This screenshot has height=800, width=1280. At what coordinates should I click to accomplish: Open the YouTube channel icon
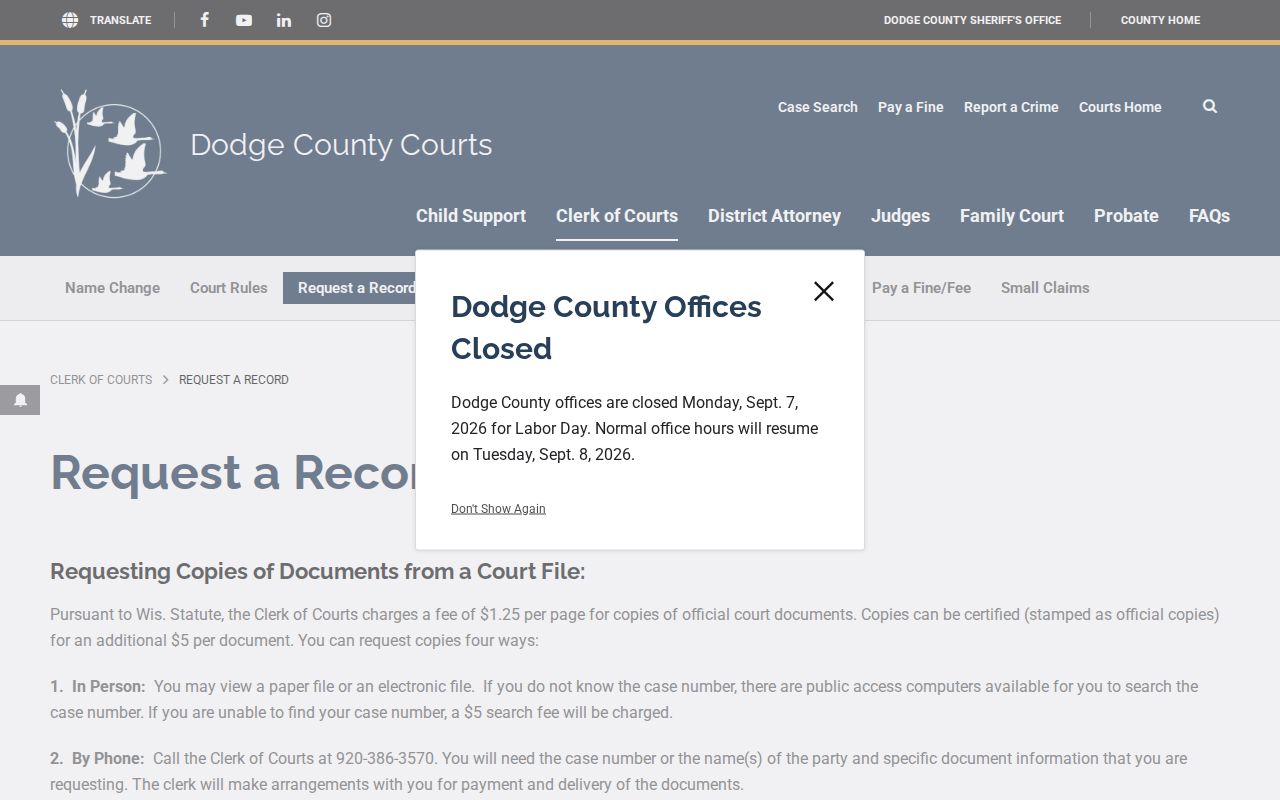(x=244, y=20)
